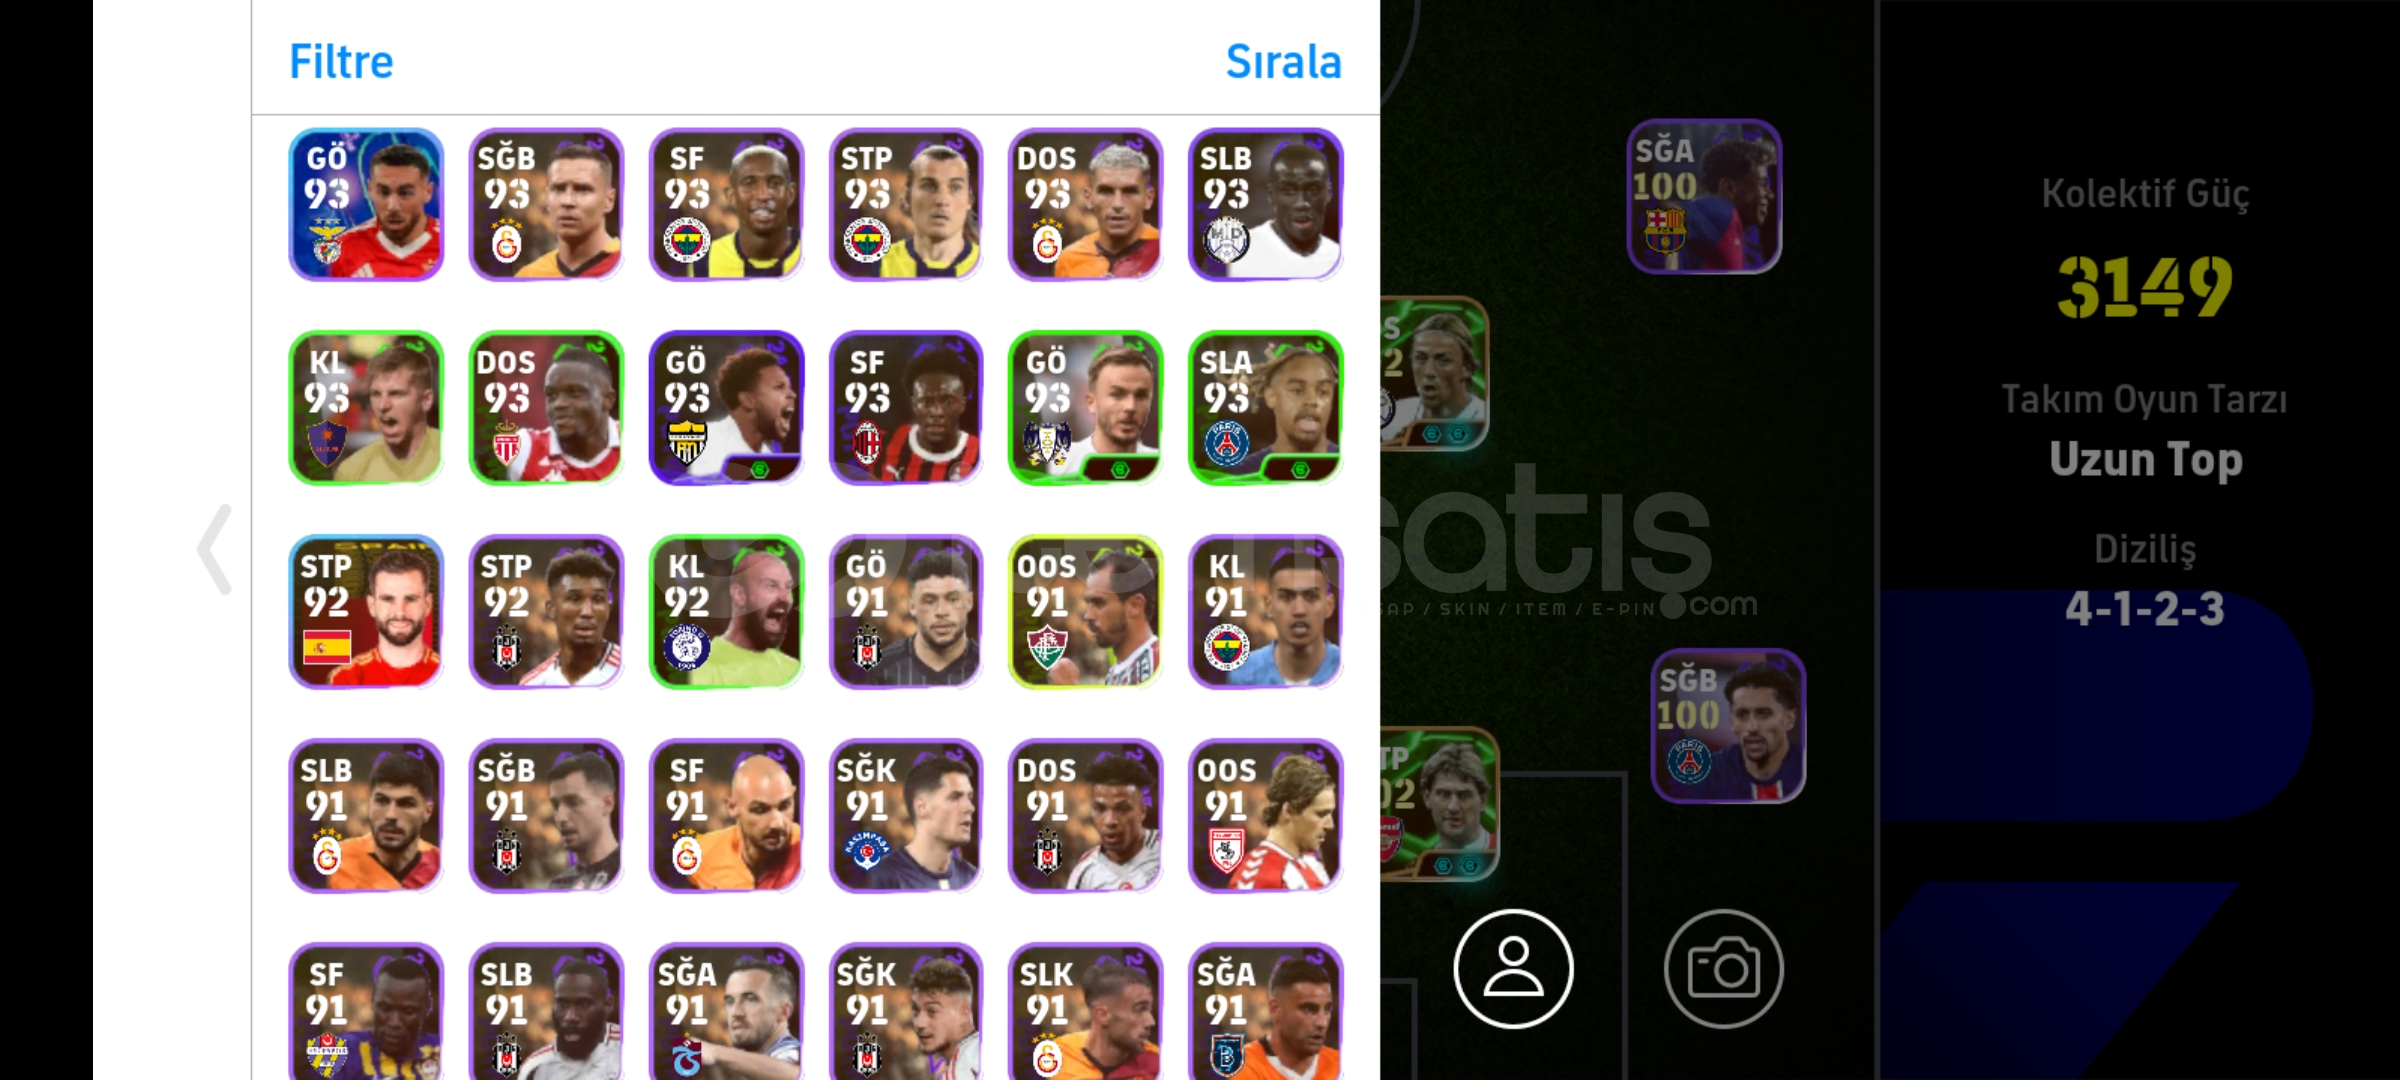Open the Sırala sort menu
This screenshot has height=1080, width=2400.
1283,62
